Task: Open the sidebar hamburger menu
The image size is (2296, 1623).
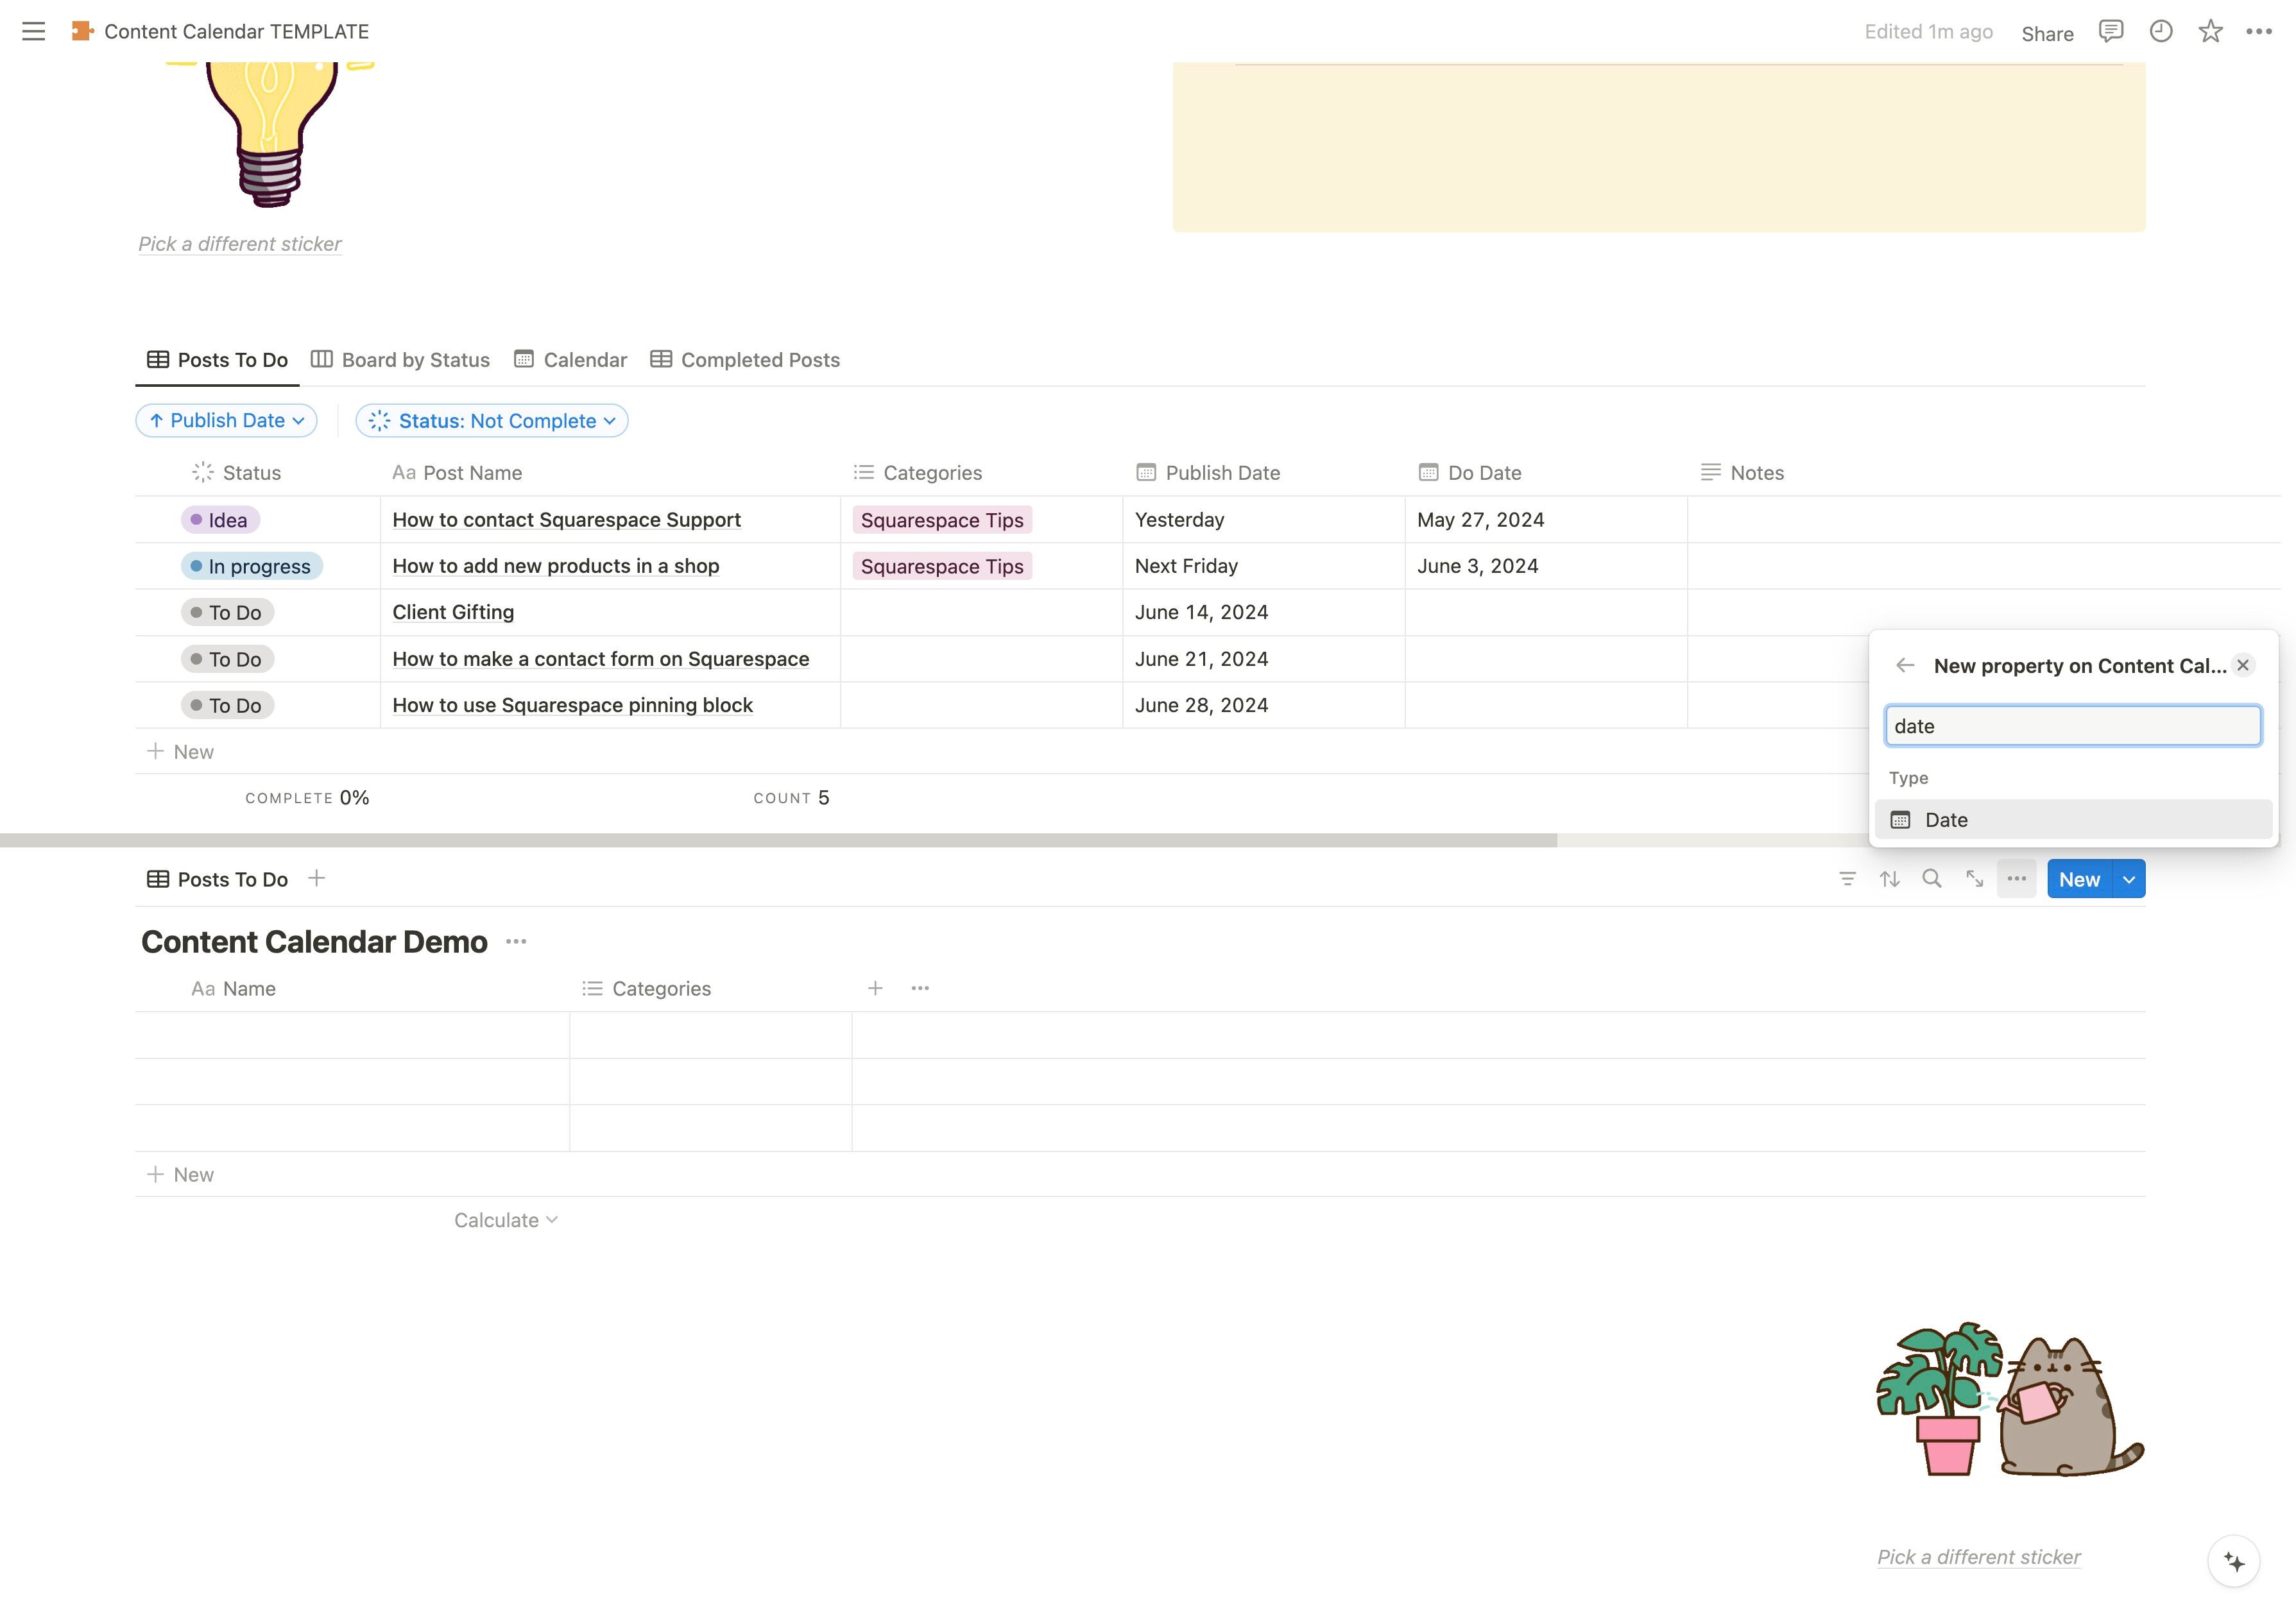Action: 33,31
